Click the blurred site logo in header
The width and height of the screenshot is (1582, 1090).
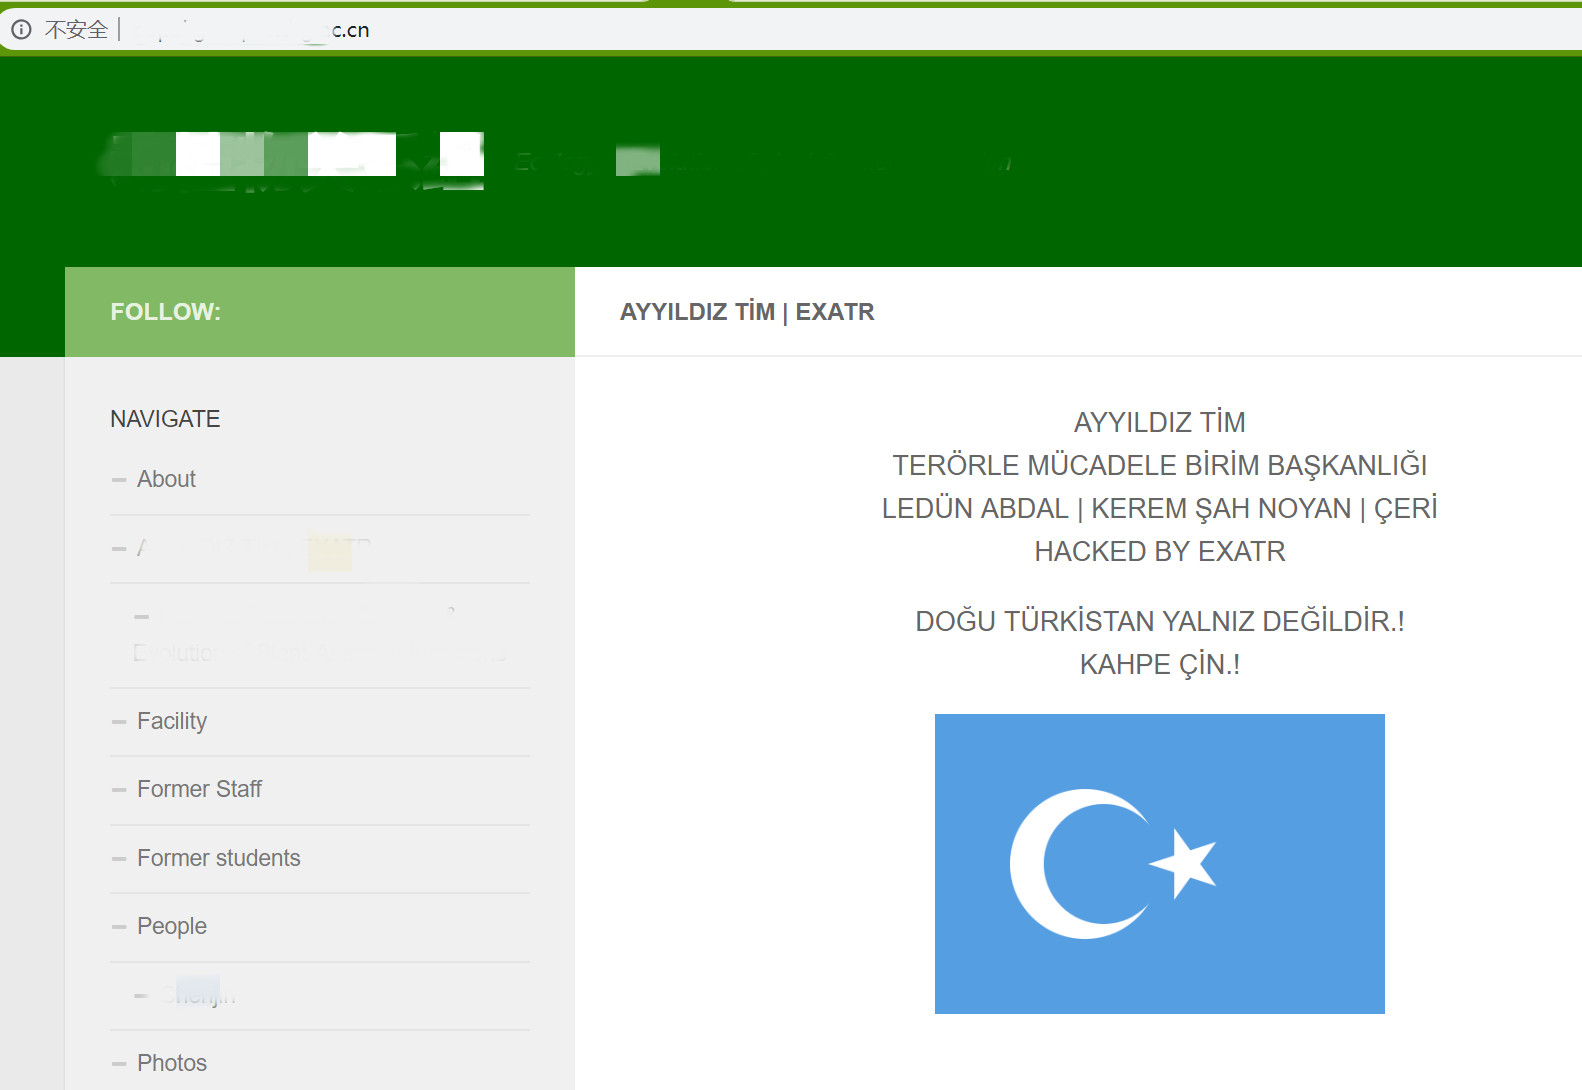[x=292, y=160]
